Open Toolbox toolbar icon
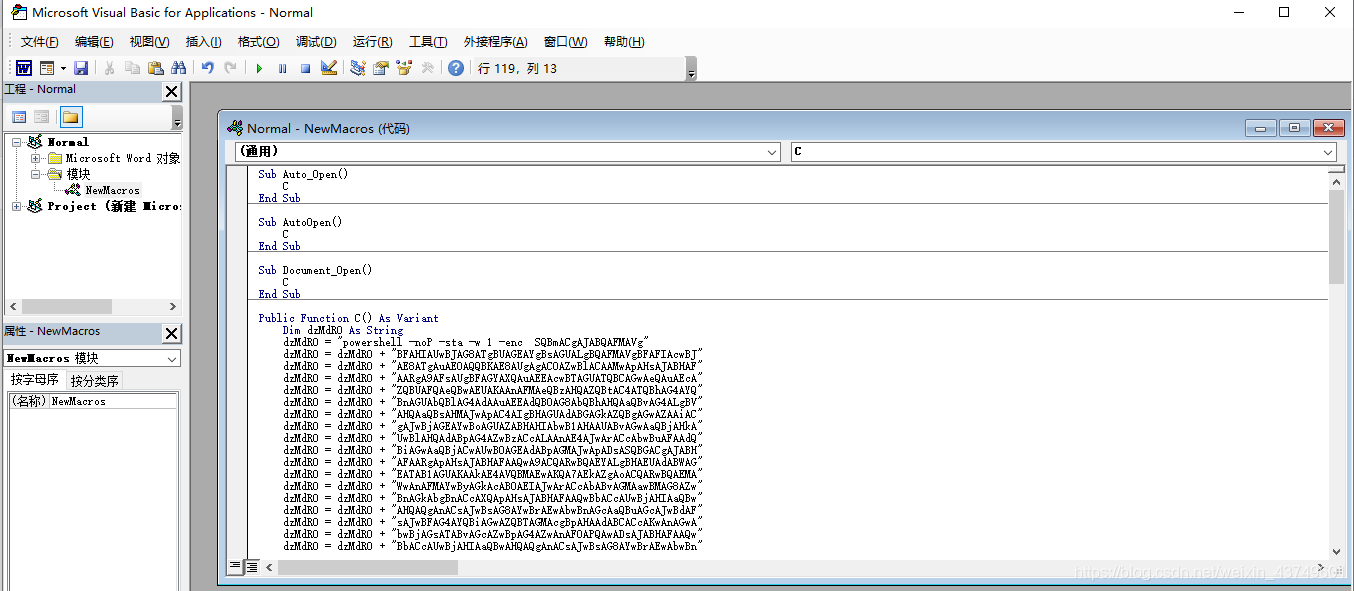Screen dimensions: 1354x591 (x=427, y=68)
